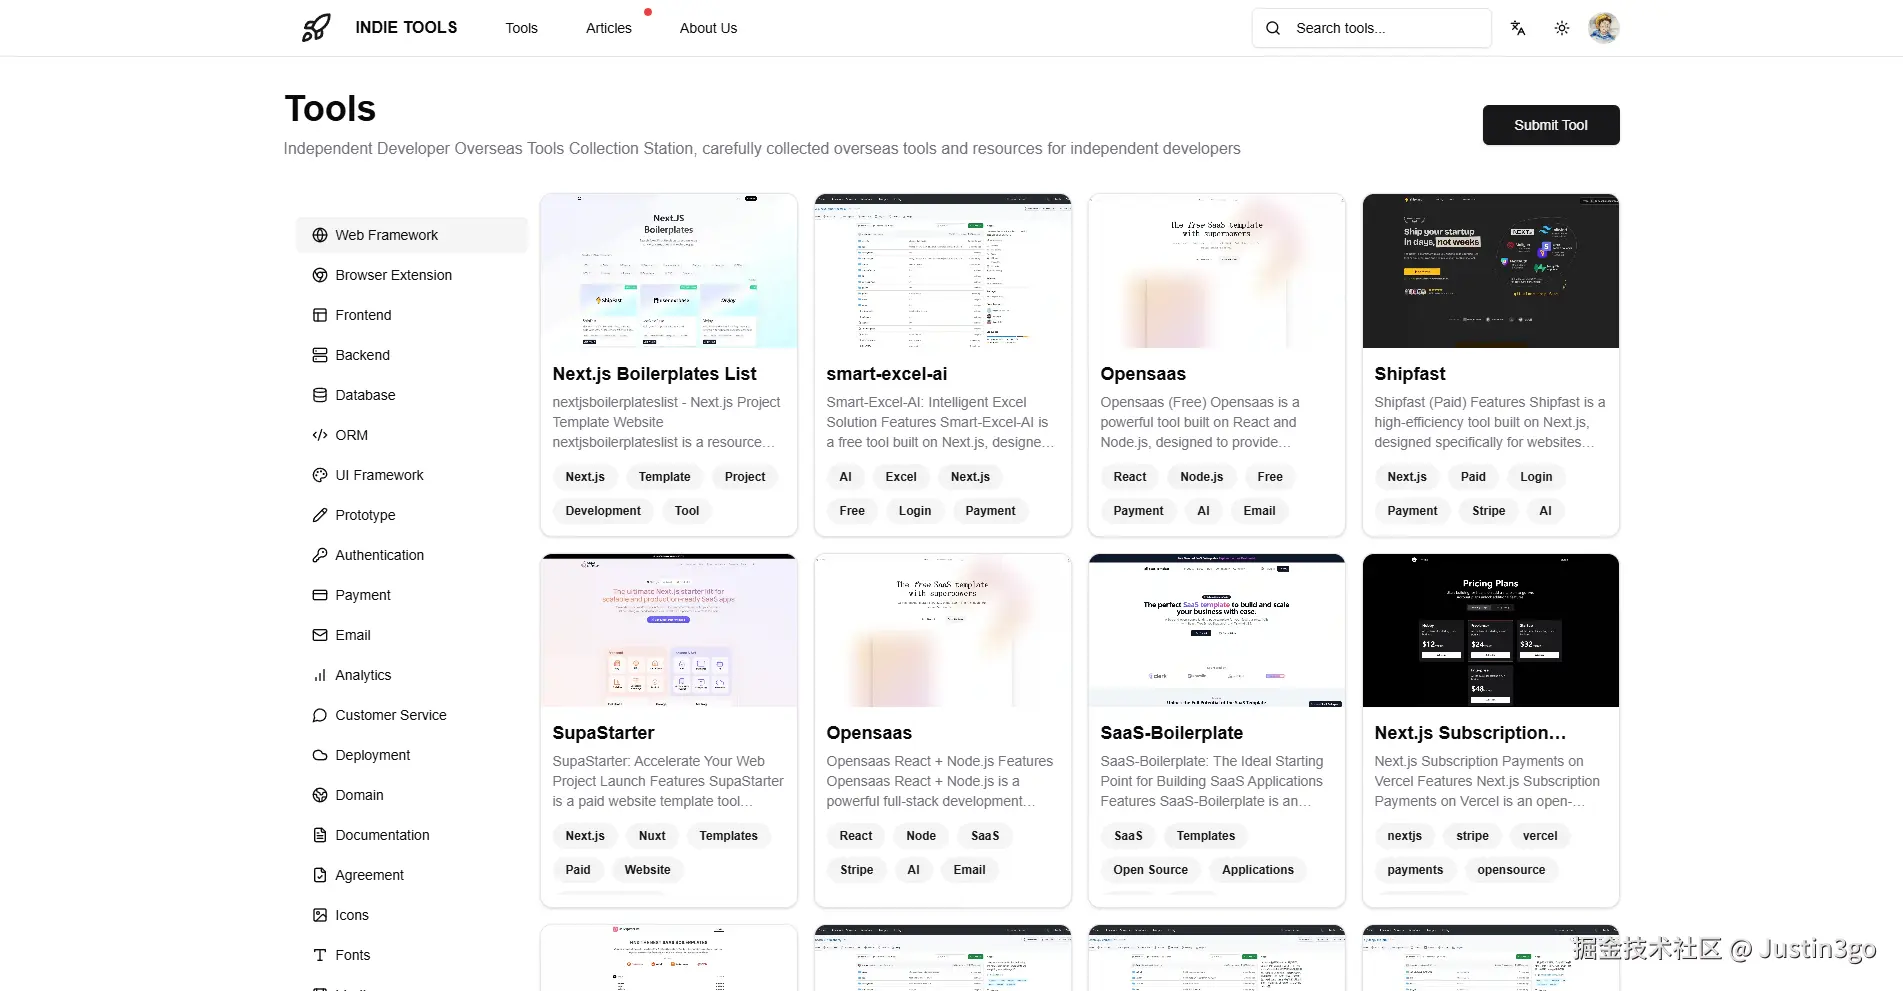Click the Payment credit card icon
This screenshot has height=991, width=1903.
pos(320,595)
